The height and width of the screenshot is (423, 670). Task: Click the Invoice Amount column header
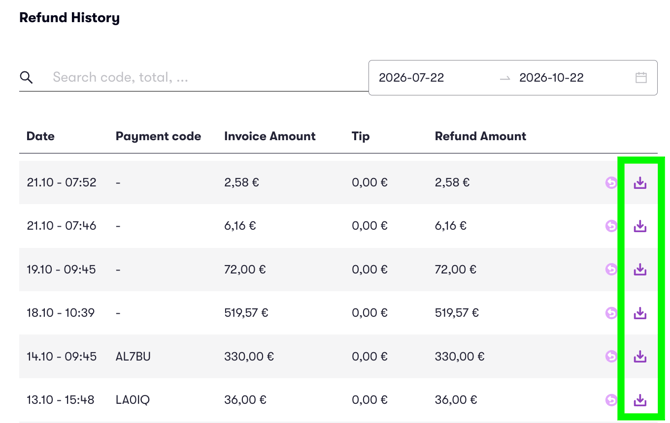point(270,136)
